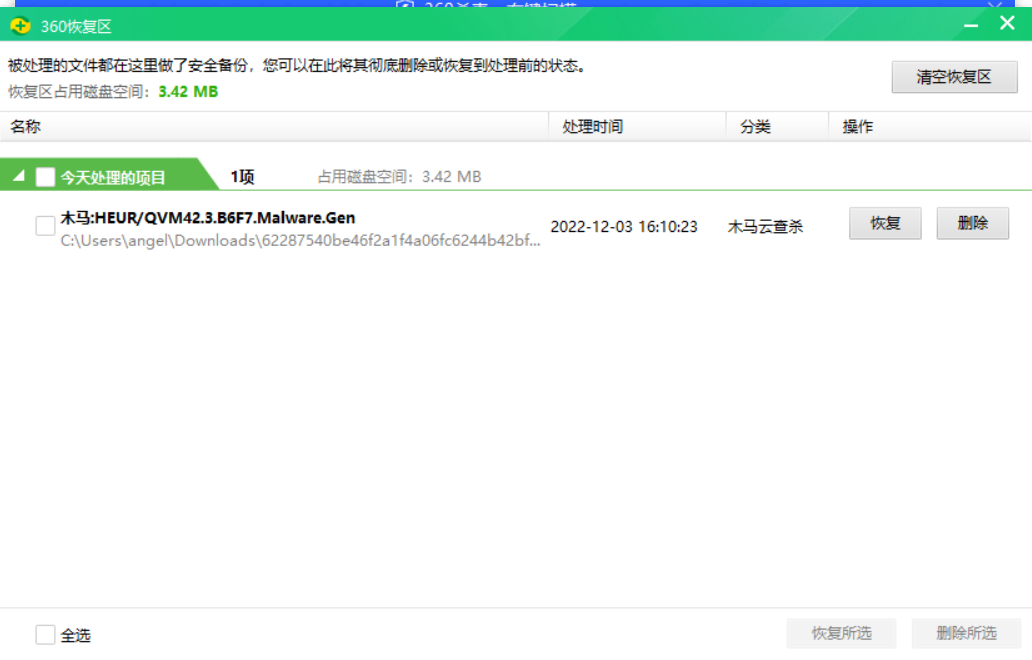Click the 全选 label text

[76, 635]
